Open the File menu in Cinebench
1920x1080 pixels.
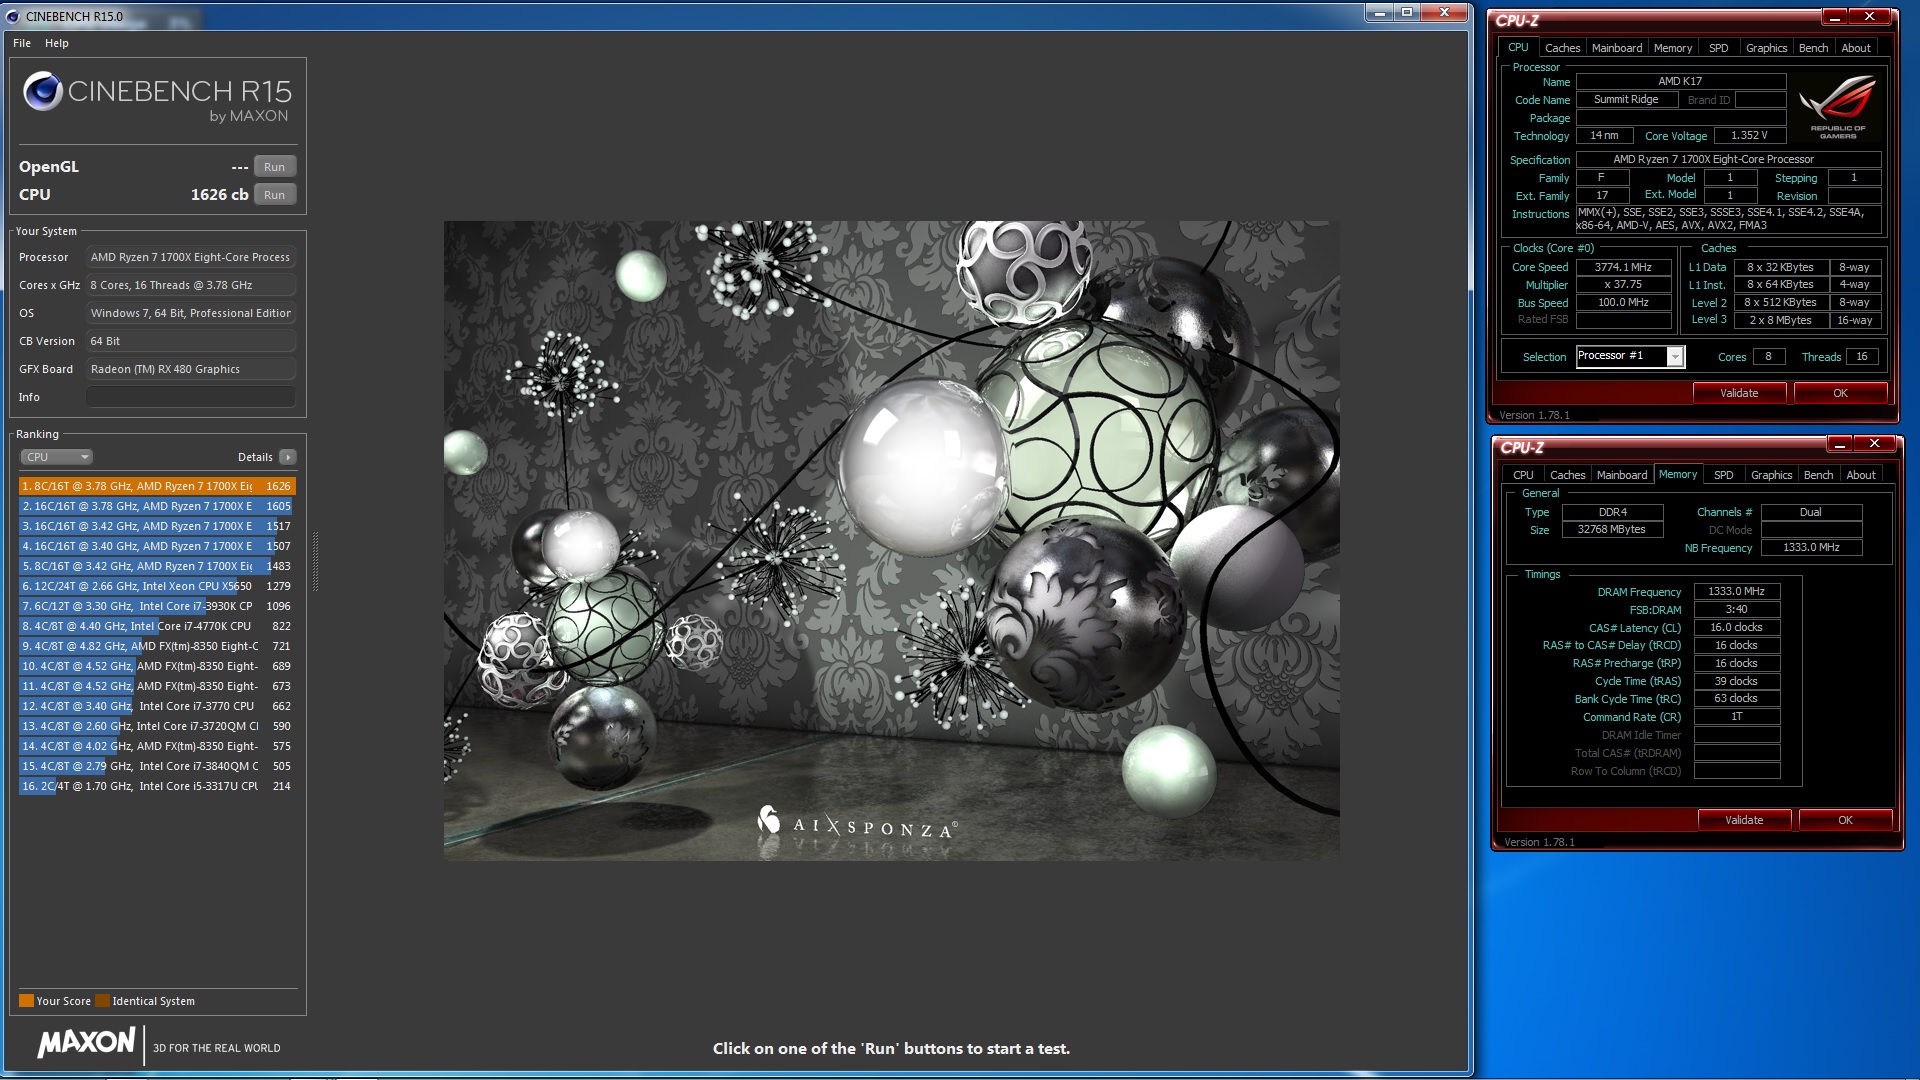22,43
